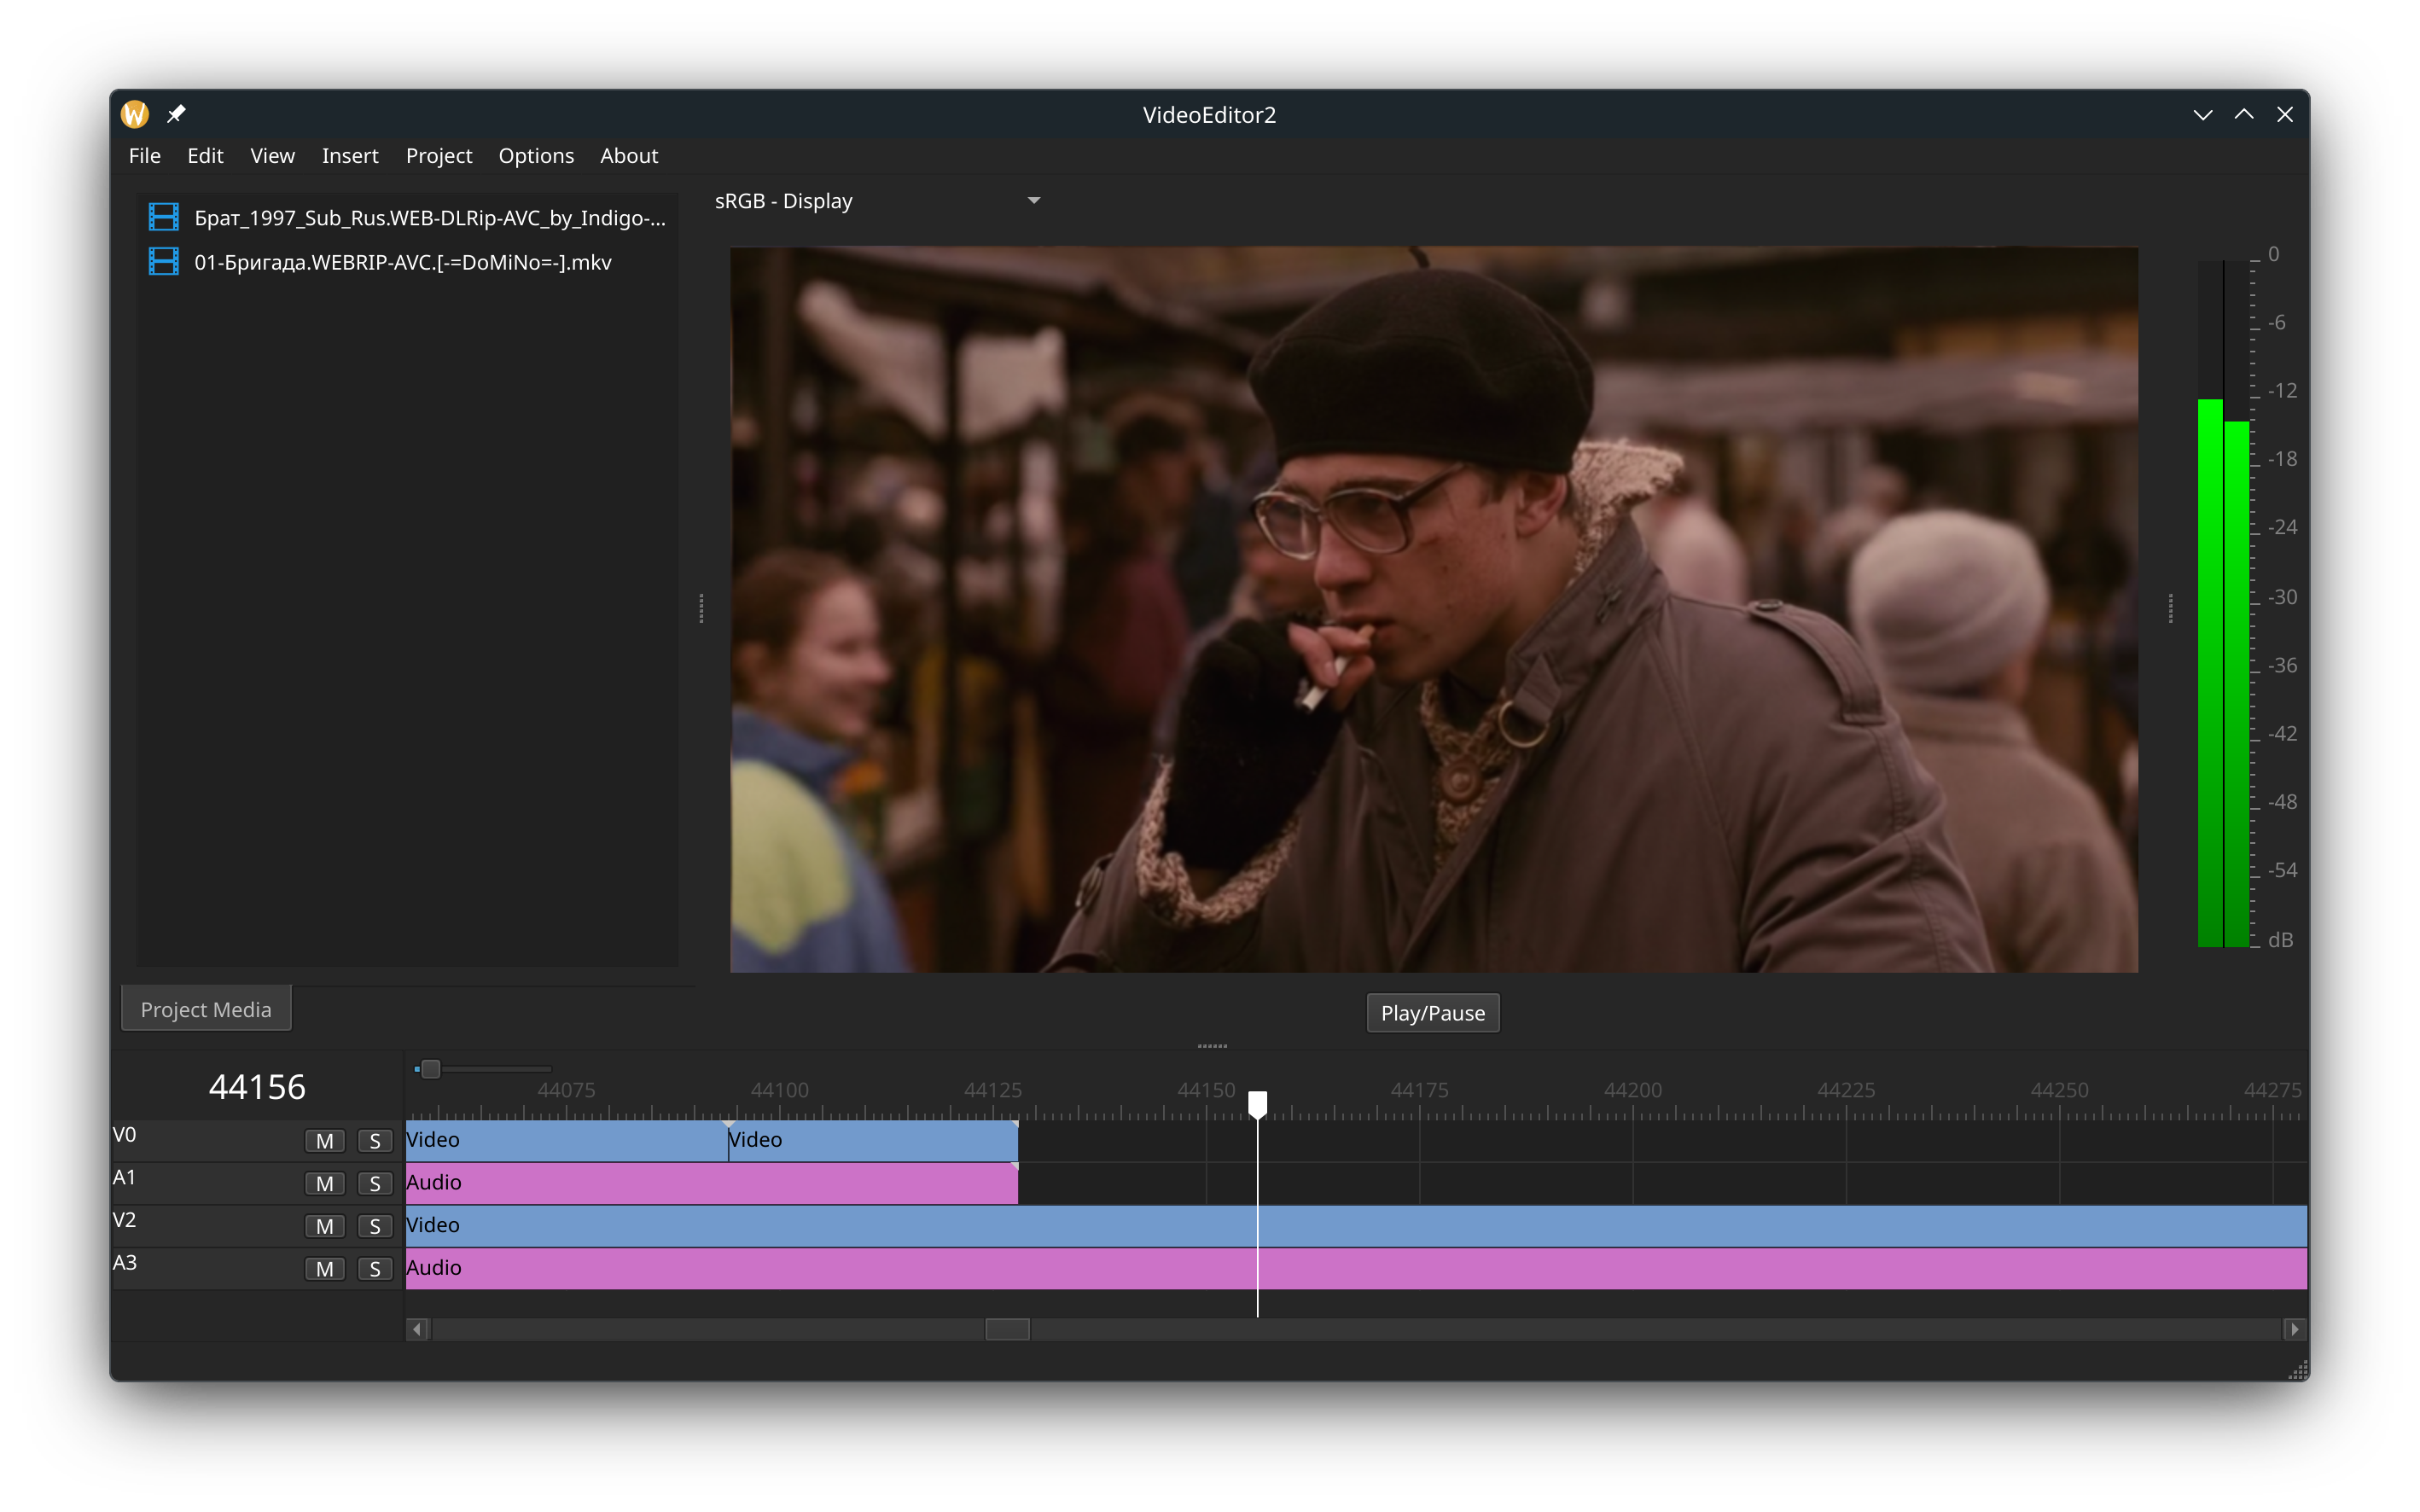The width and height of the screenshot is (2420, 1512).
Task: Switch to the Project Media tab
Action: click(x=206, y=1009)
